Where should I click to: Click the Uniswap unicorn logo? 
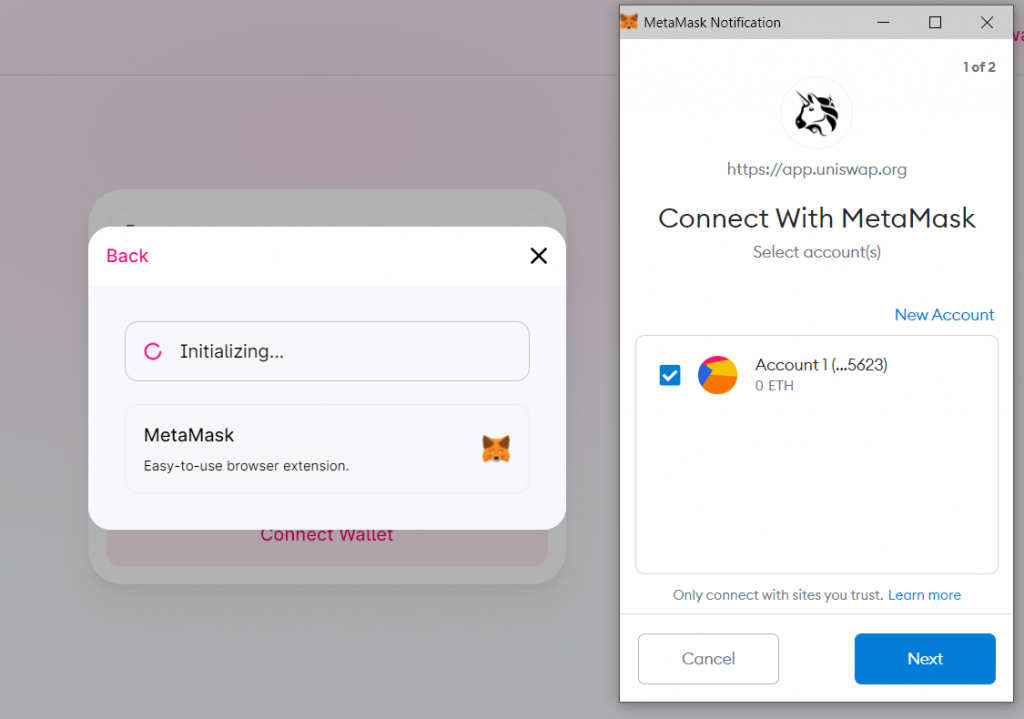click(816, 113)
